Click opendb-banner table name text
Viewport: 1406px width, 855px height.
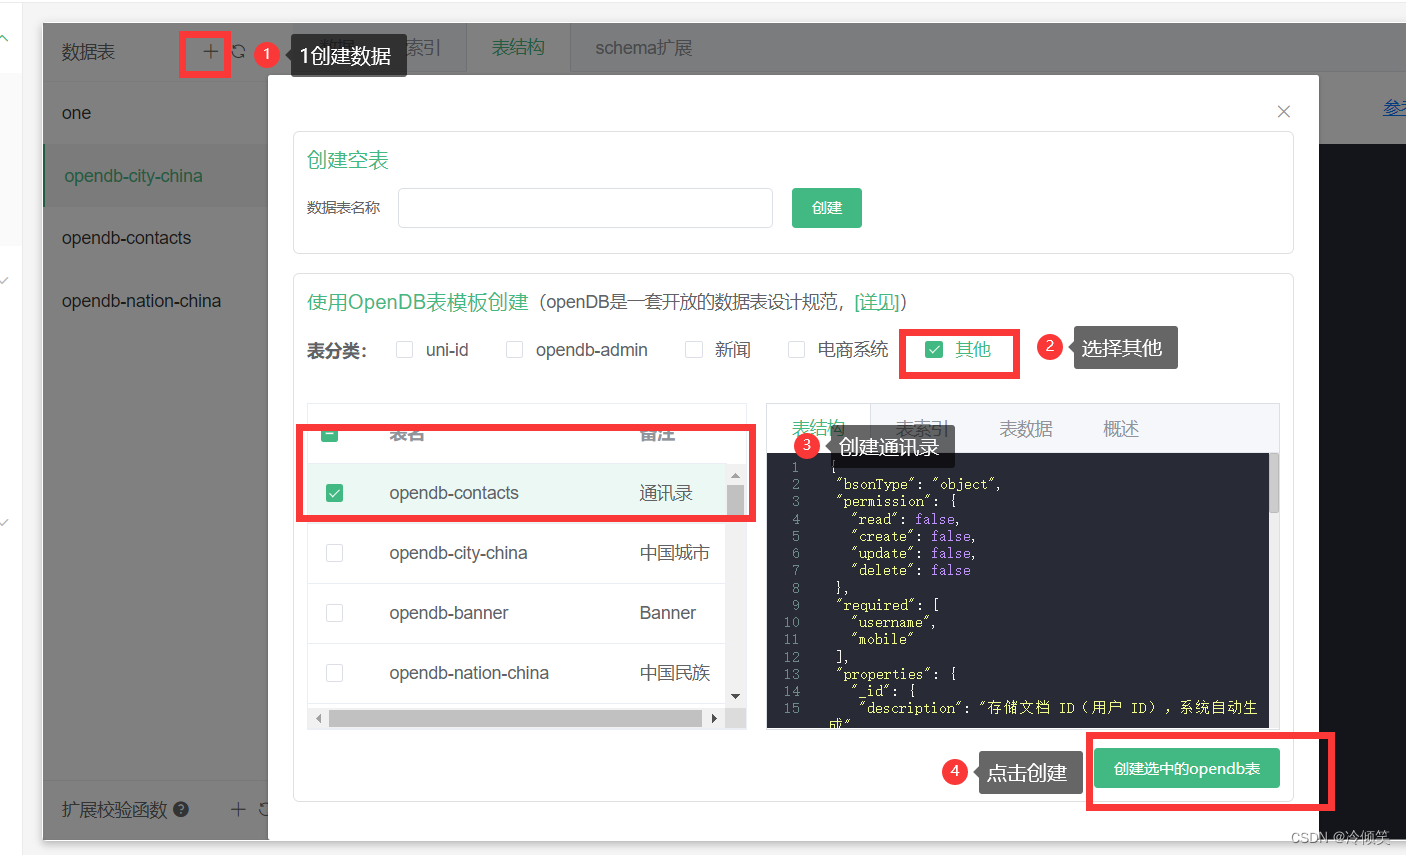tap(449, 613)
